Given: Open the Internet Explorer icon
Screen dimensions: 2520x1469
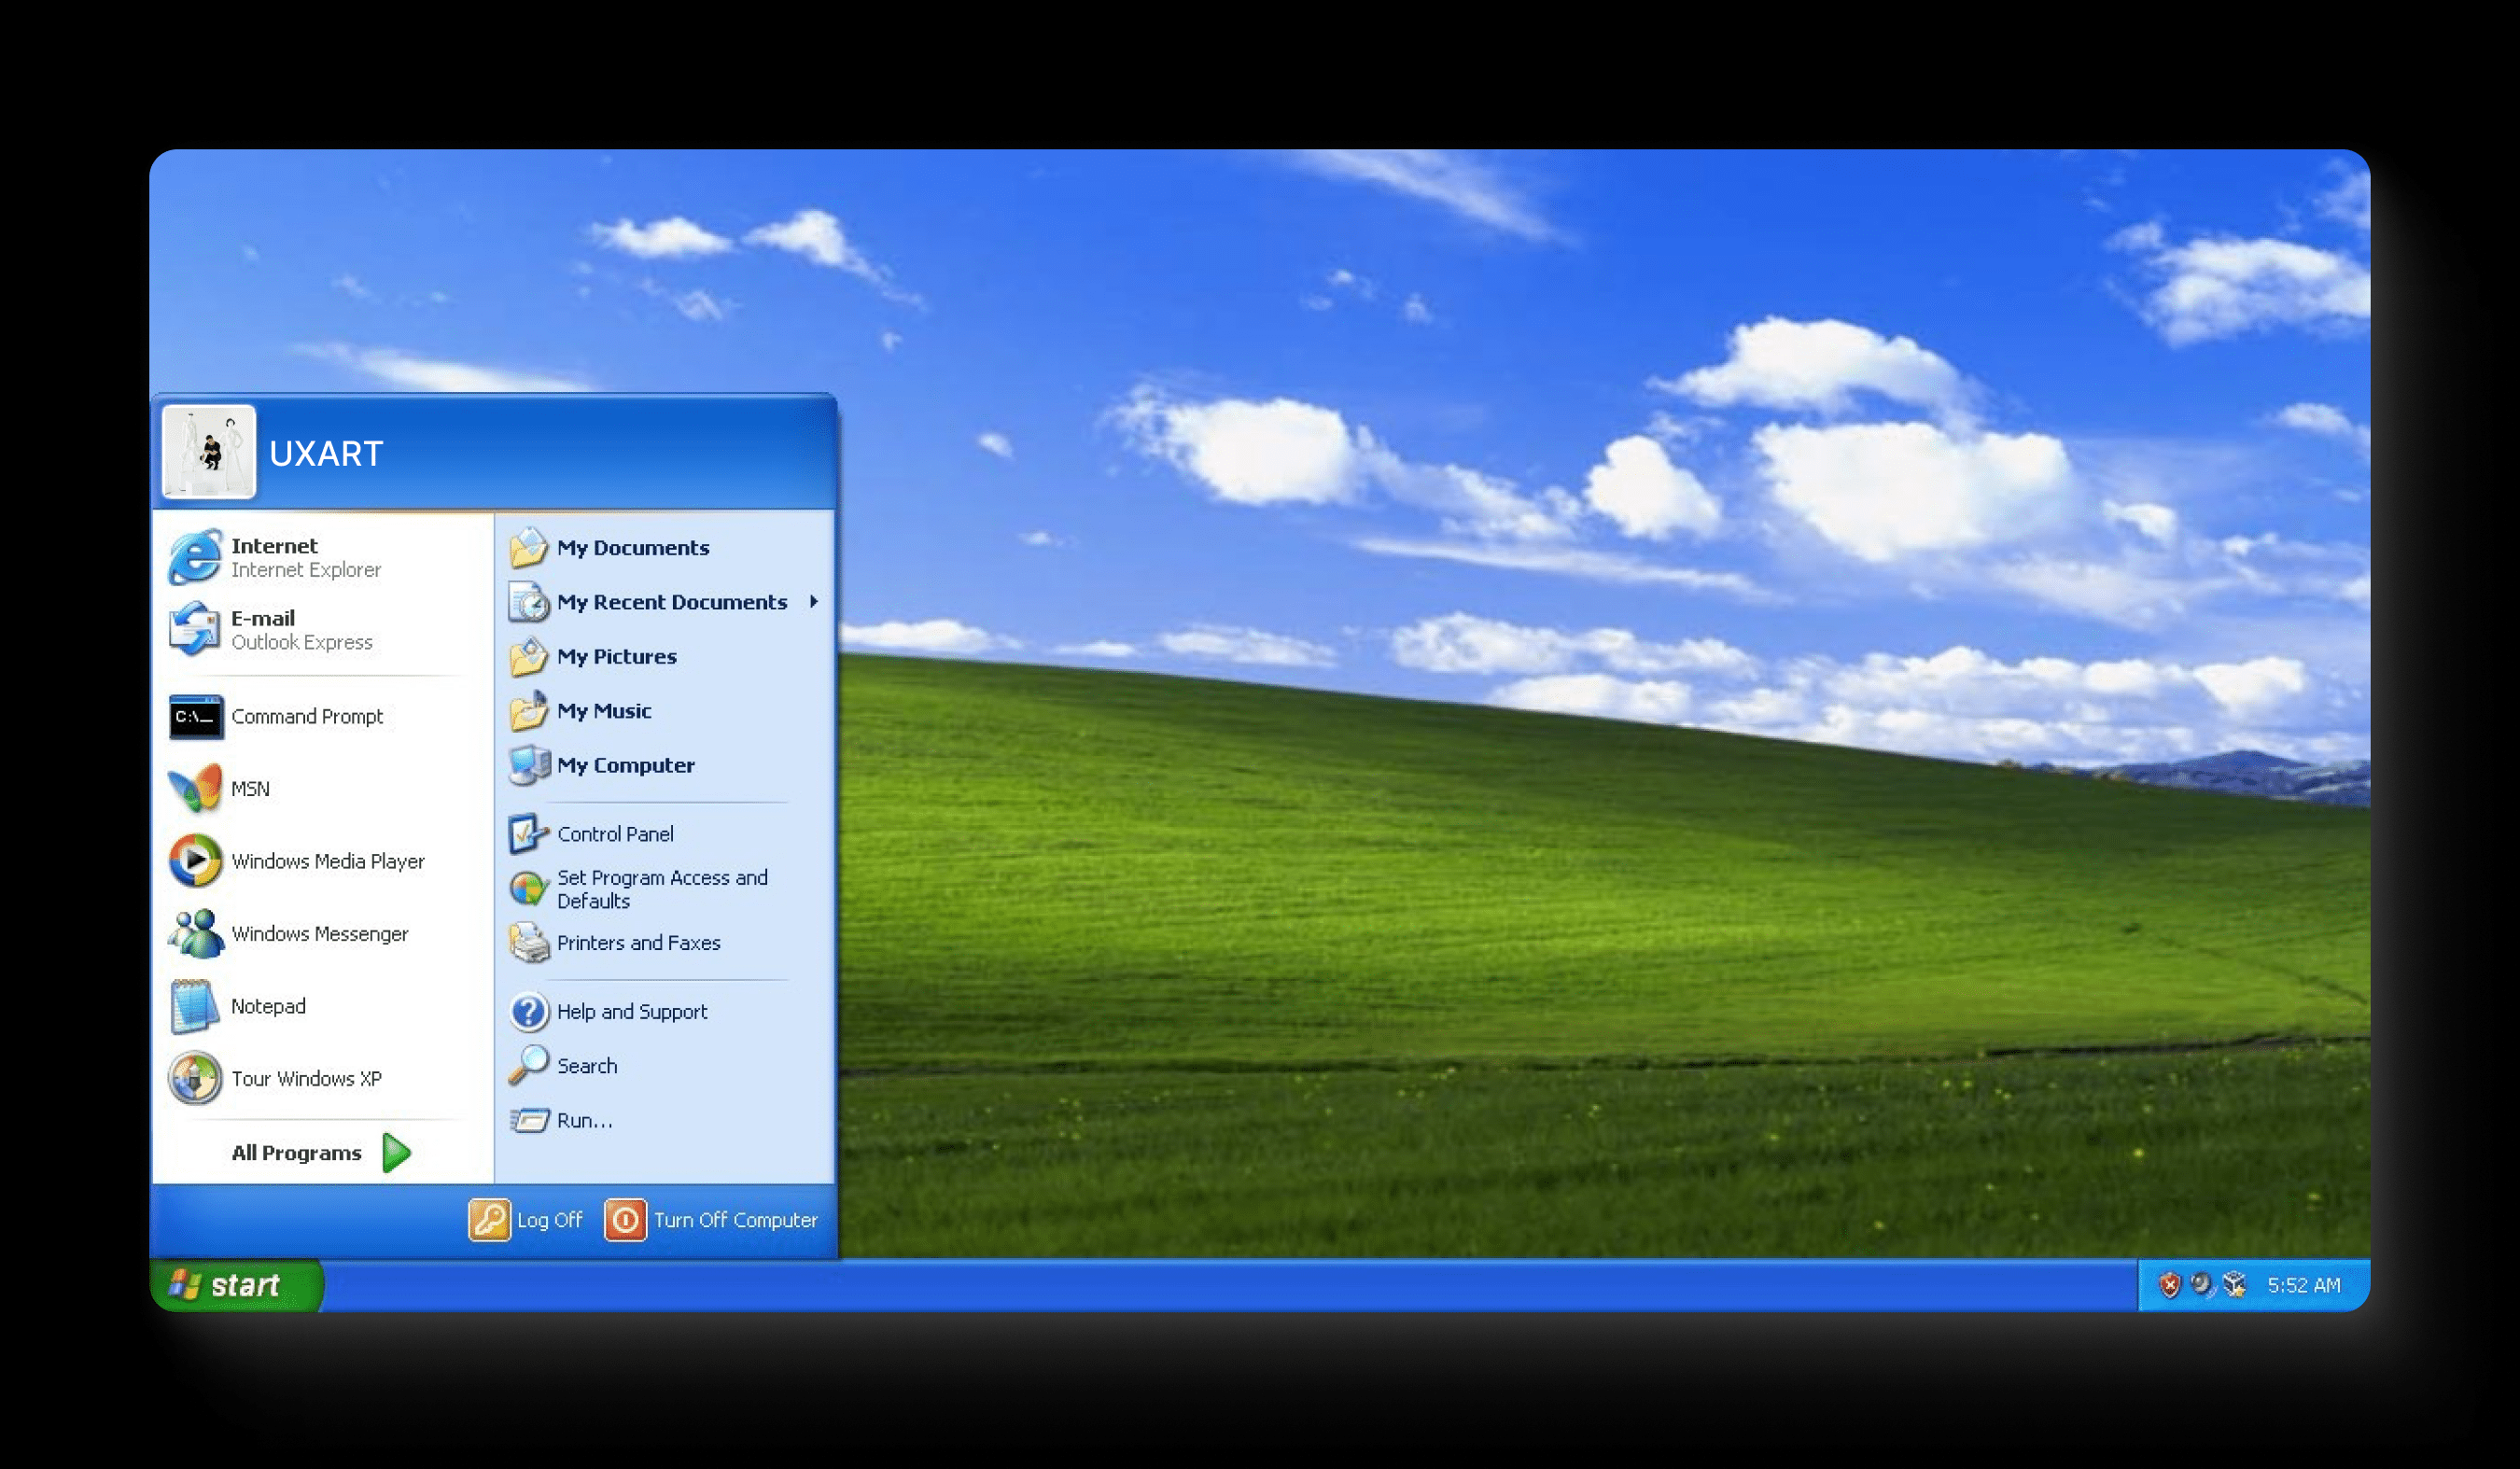Looking at the screenshot, I should (194, 557).
